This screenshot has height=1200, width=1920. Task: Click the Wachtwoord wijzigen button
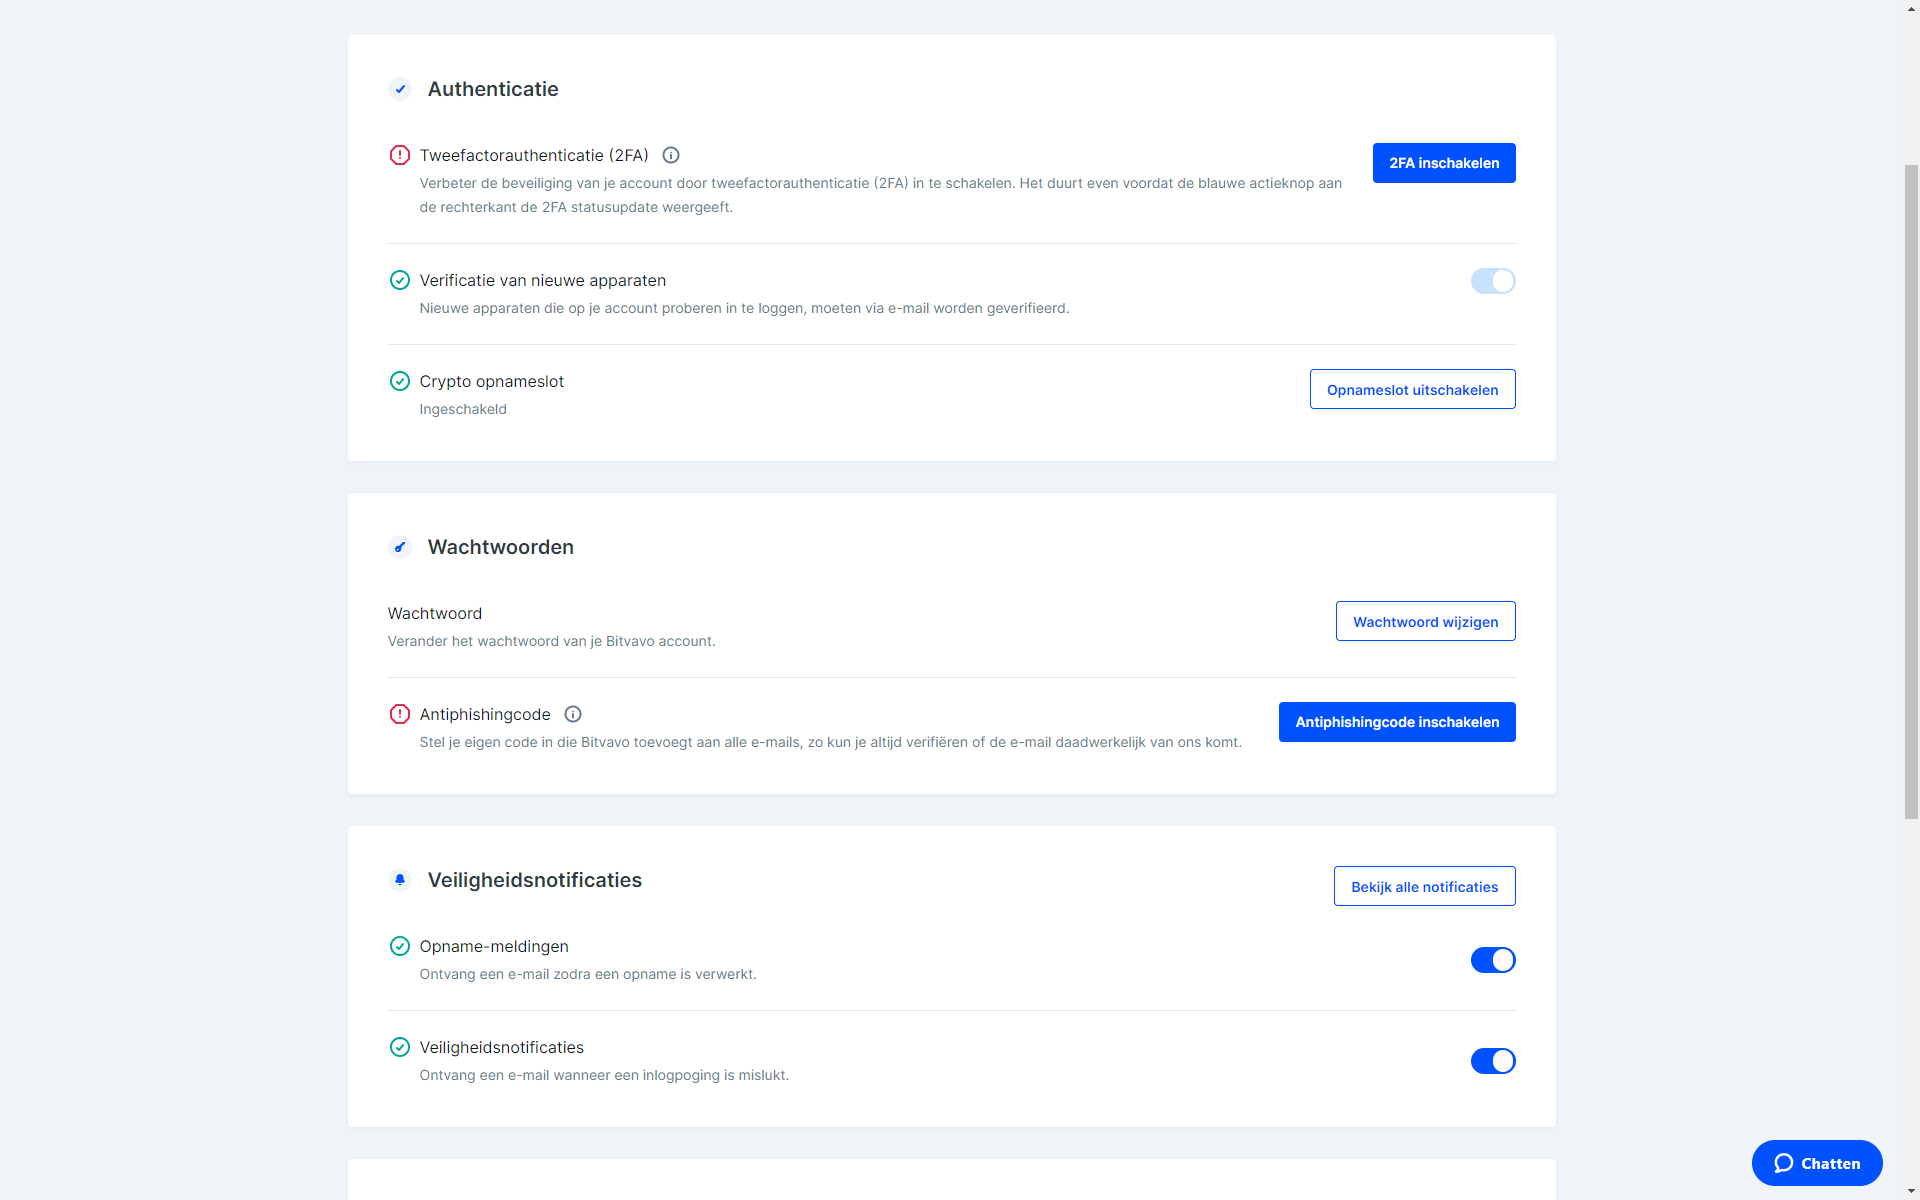click(x=1425, y=621)
